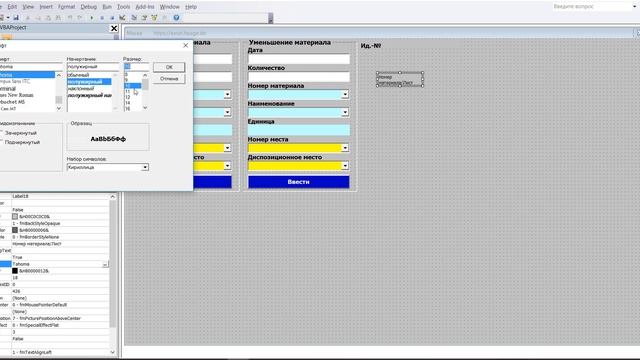640x360 pixels.
Task: Run the macro with the Run Sub icon
Action: click(91, 18)
